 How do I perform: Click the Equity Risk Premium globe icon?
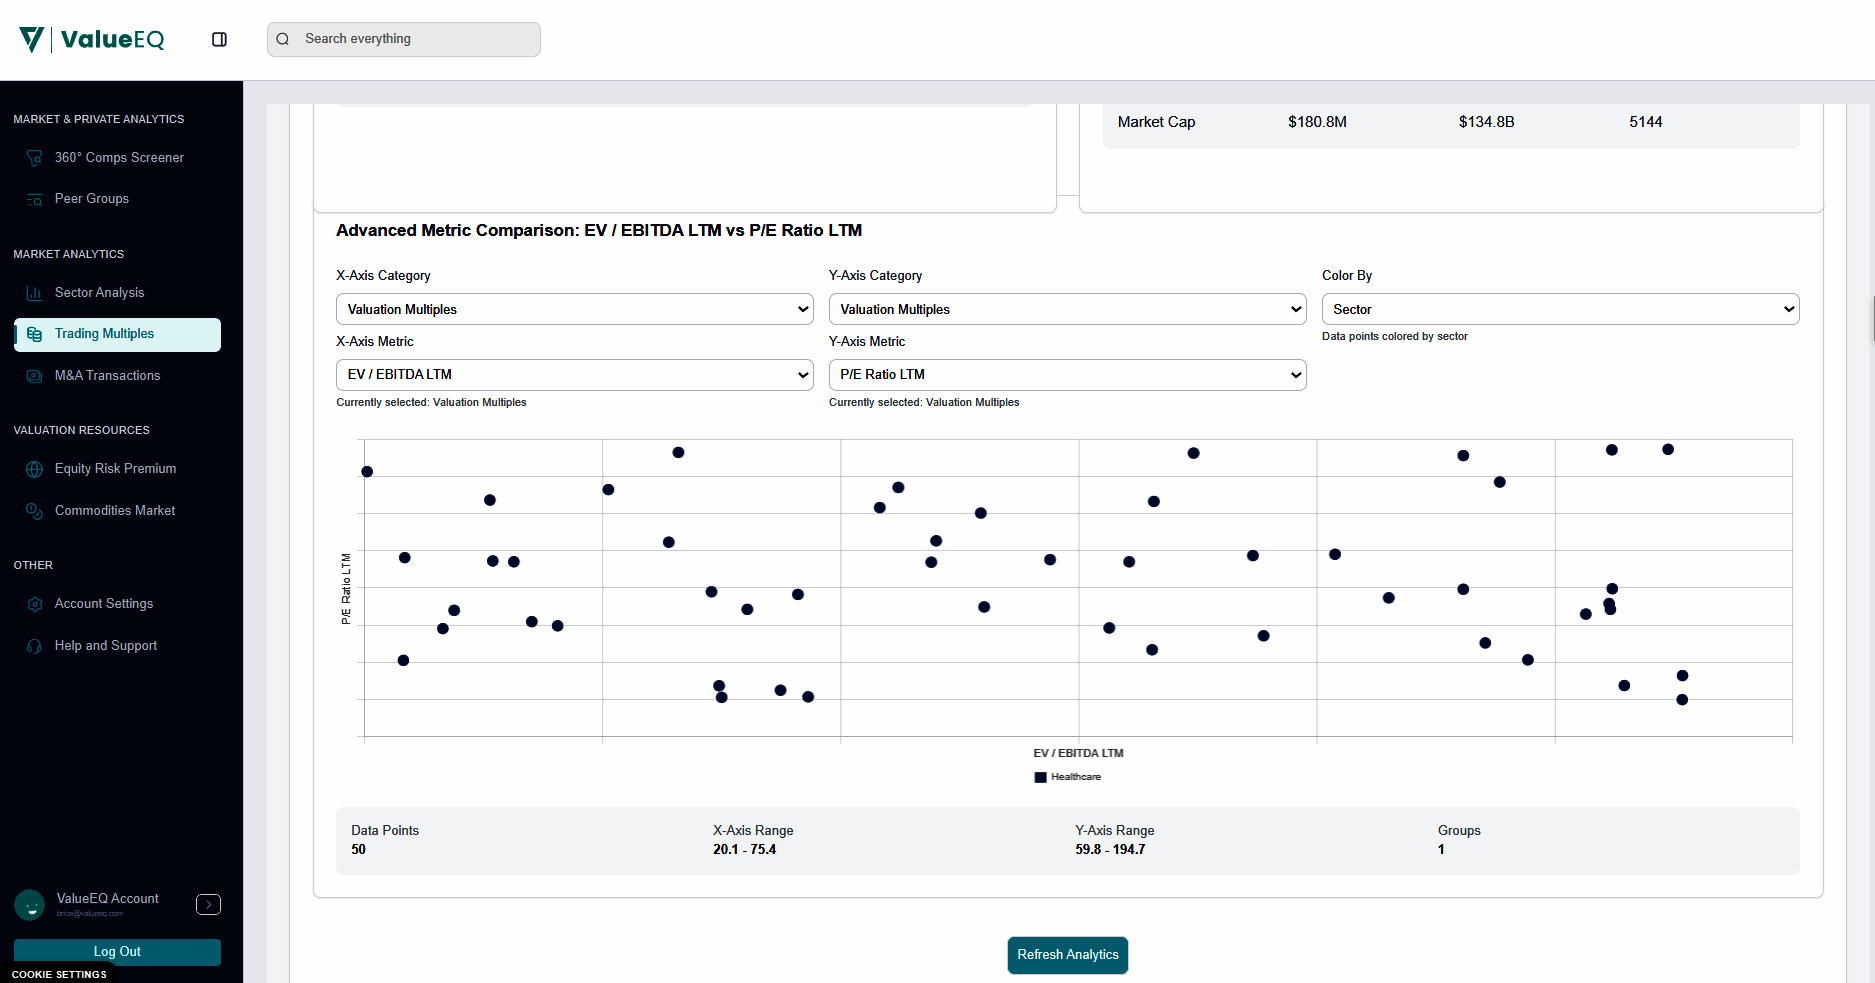pos(34,469)
